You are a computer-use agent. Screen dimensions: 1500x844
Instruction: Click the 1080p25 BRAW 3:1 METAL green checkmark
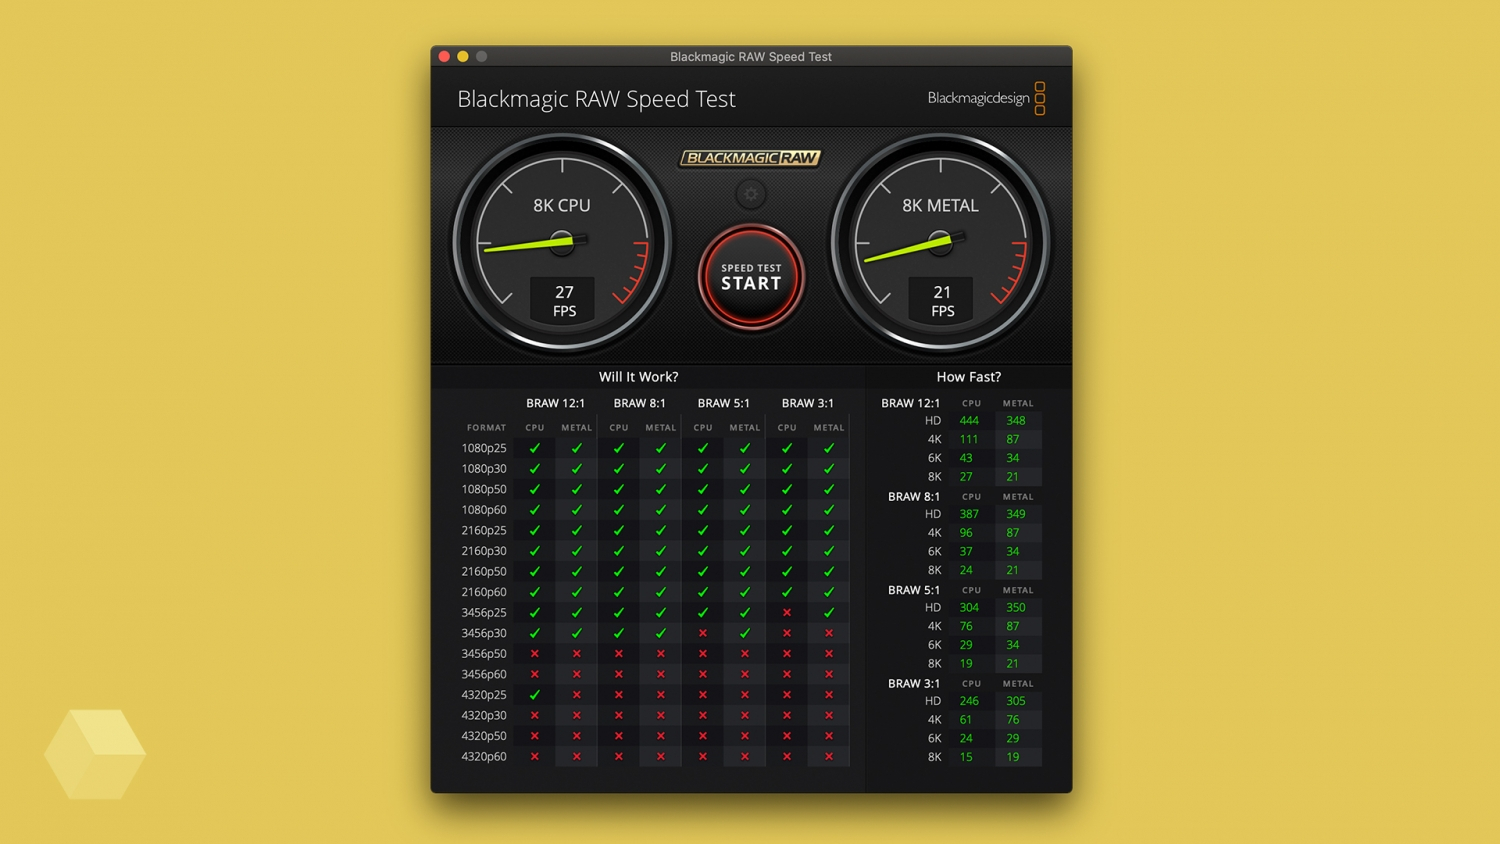[x=829, y=448]
